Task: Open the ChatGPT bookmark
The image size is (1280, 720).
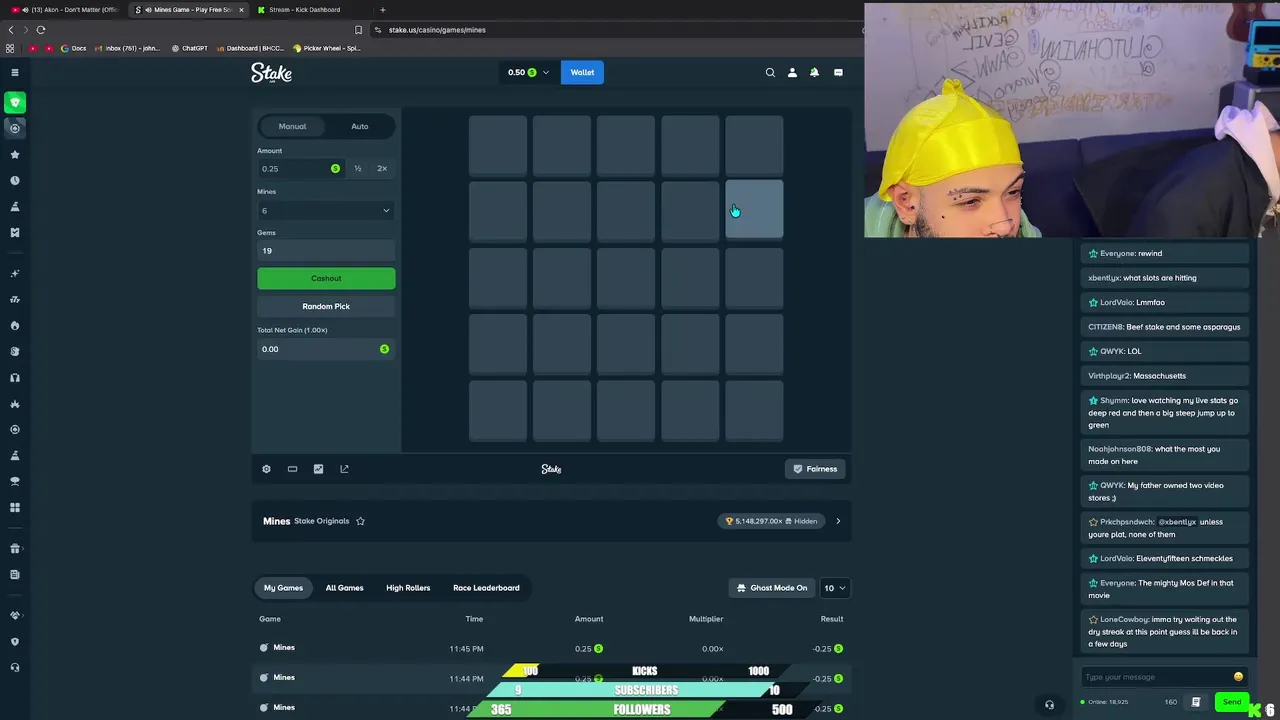Action: coord(190,48)
